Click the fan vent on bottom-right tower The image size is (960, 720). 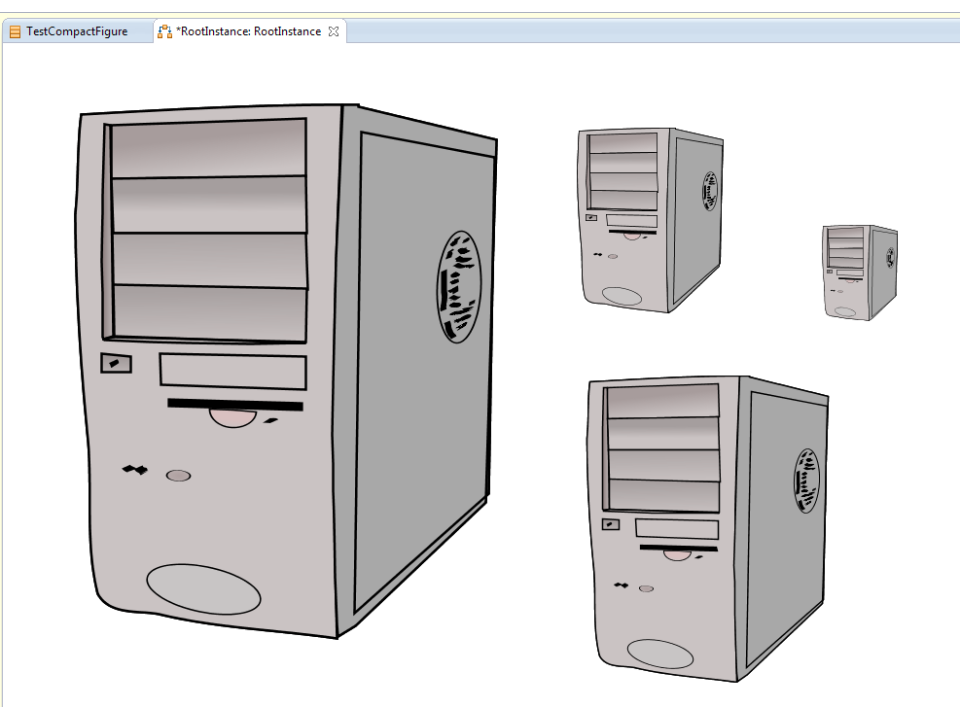click(x=806, y=480)
